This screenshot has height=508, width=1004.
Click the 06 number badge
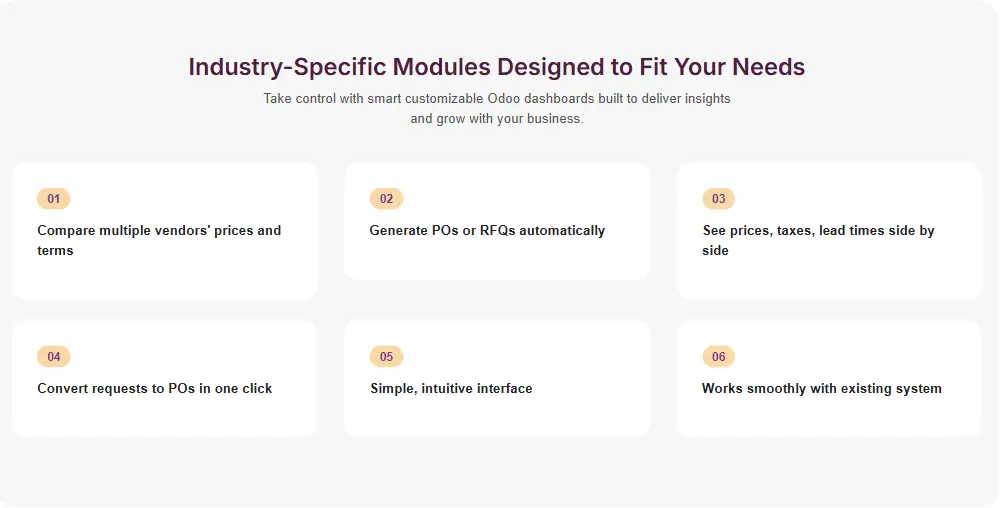718,357
